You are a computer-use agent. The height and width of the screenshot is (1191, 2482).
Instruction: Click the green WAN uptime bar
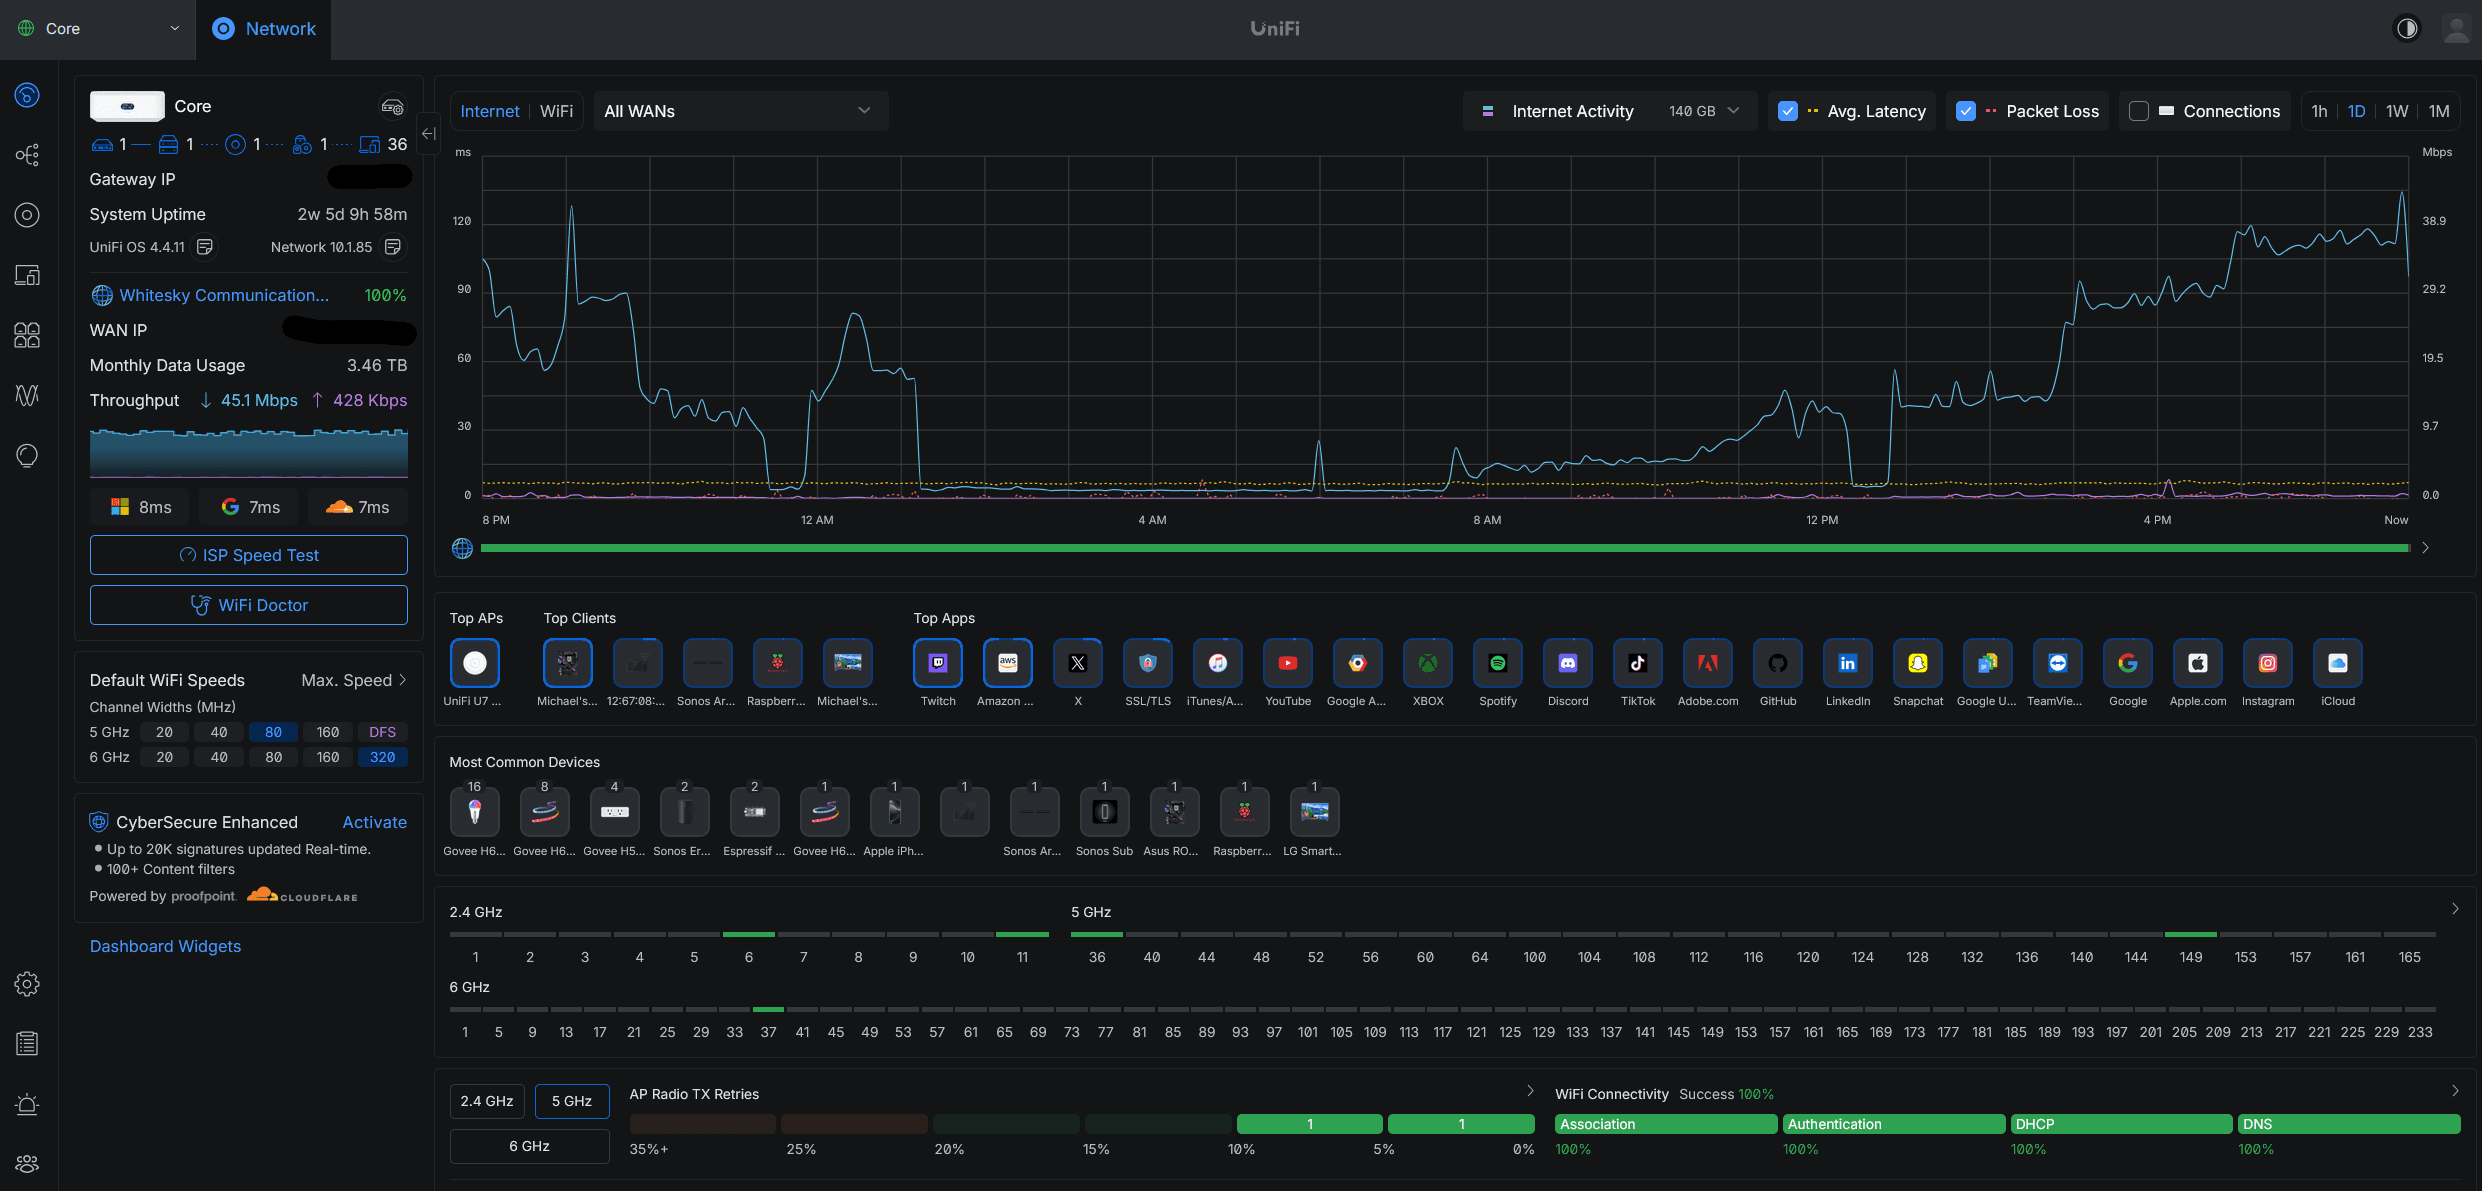[1445, 548]
